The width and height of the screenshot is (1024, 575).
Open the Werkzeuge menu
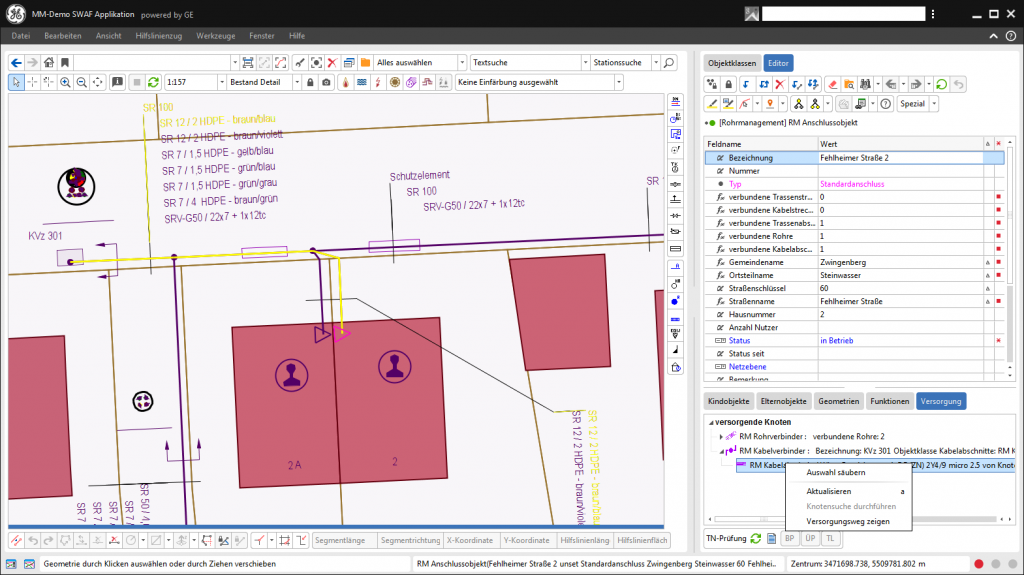point(215,35)
